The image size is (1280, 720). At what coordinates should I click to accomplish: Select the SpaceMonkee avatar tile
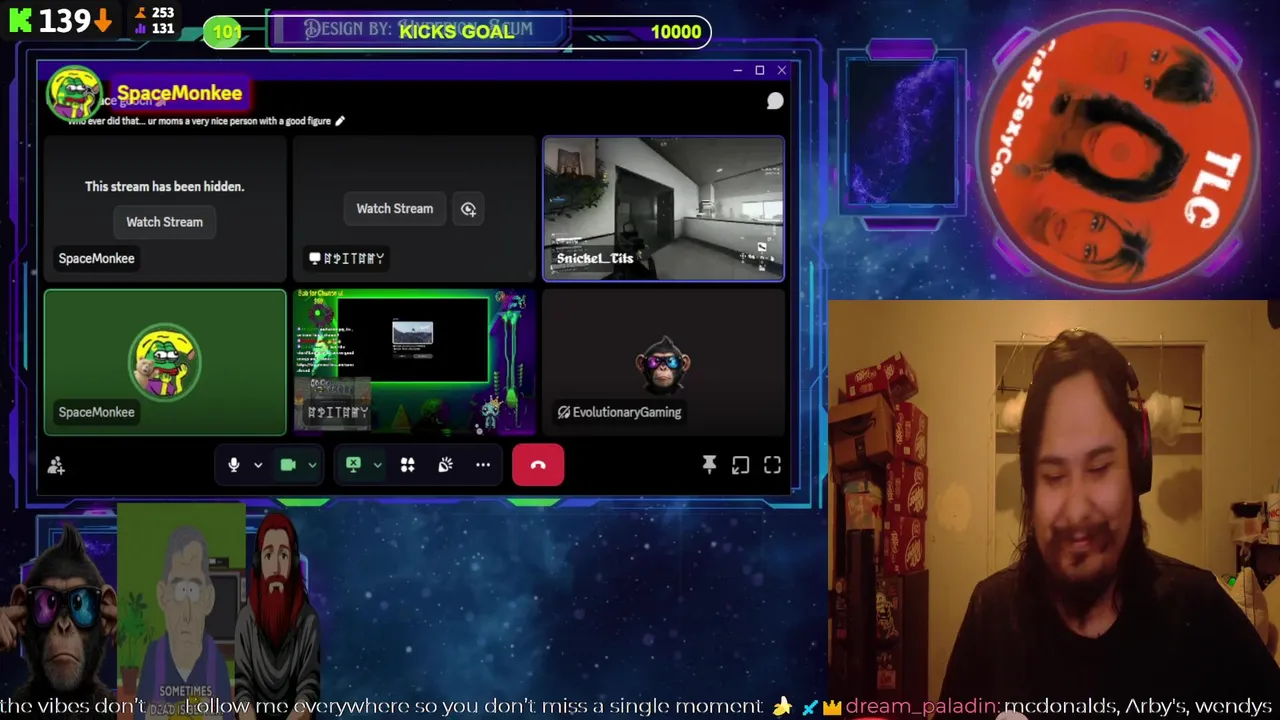pyautogui.click(x=165, y=363)
